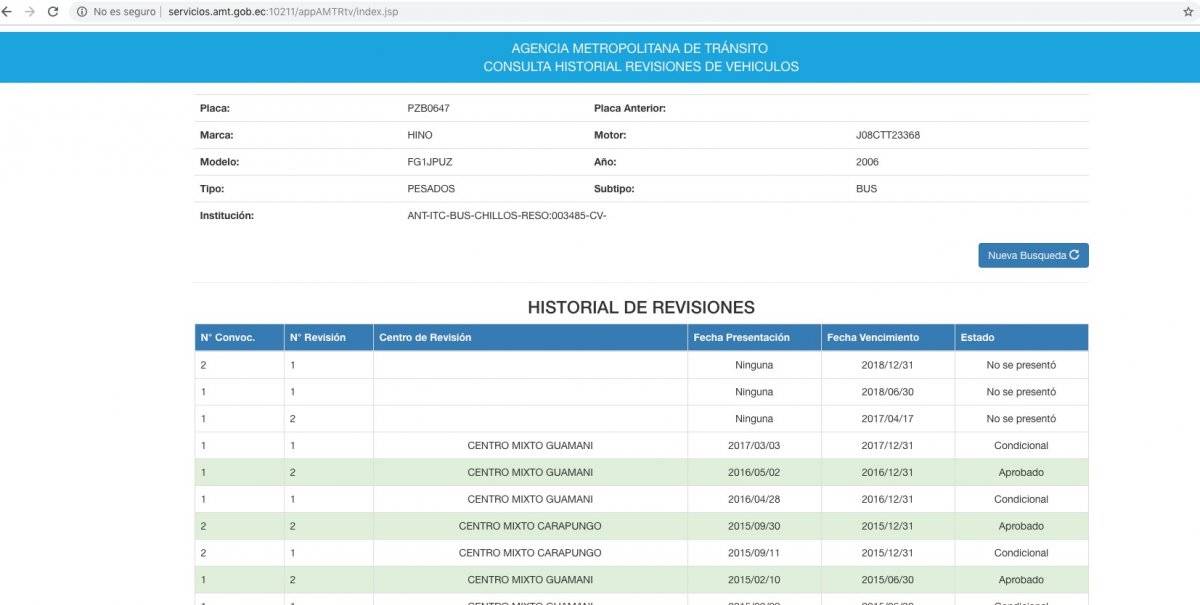Click presentation date 2015/09/11

pyautogui.click(x=754, y=553)
